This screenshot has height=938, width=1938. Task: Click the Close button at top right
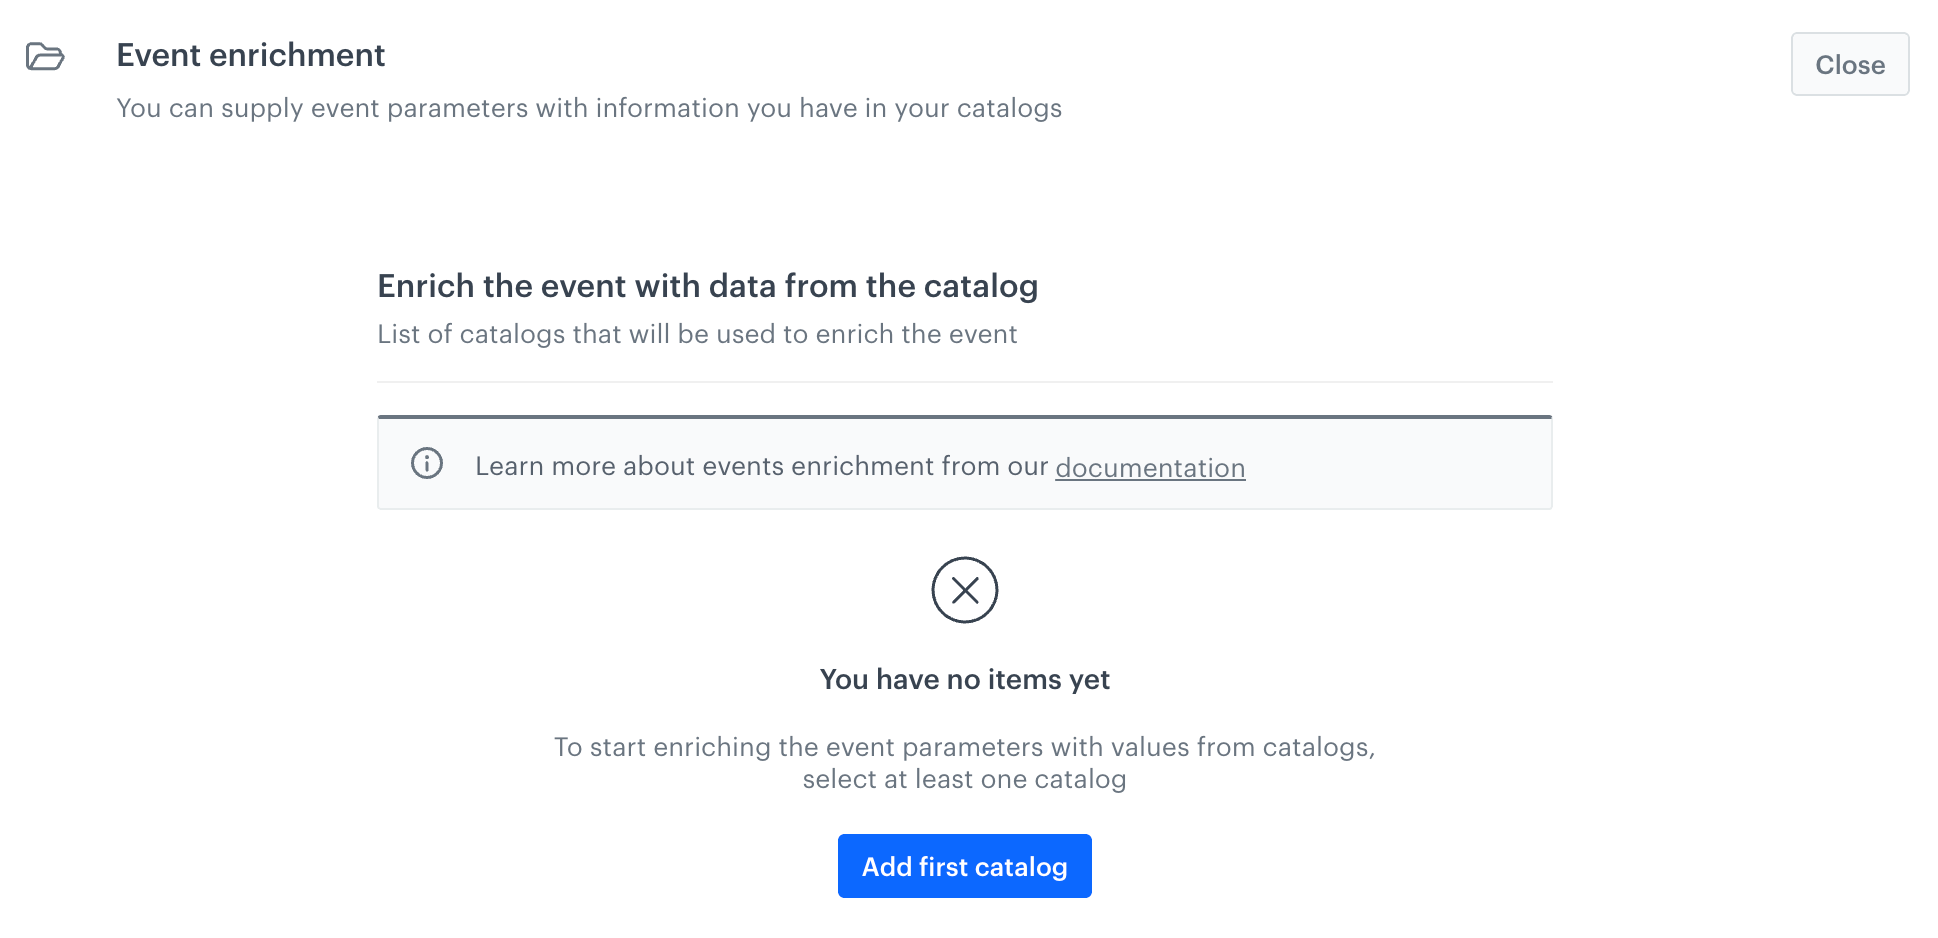(1849, 64)
